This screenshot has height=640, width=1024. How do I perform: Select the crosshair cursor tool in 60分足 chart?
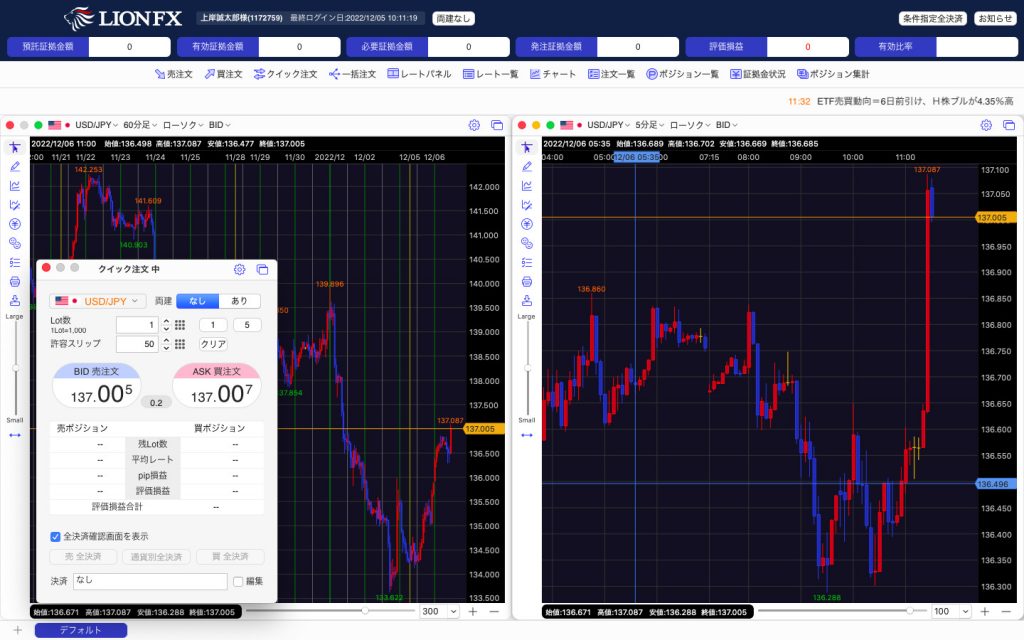[x=14, y=147]
